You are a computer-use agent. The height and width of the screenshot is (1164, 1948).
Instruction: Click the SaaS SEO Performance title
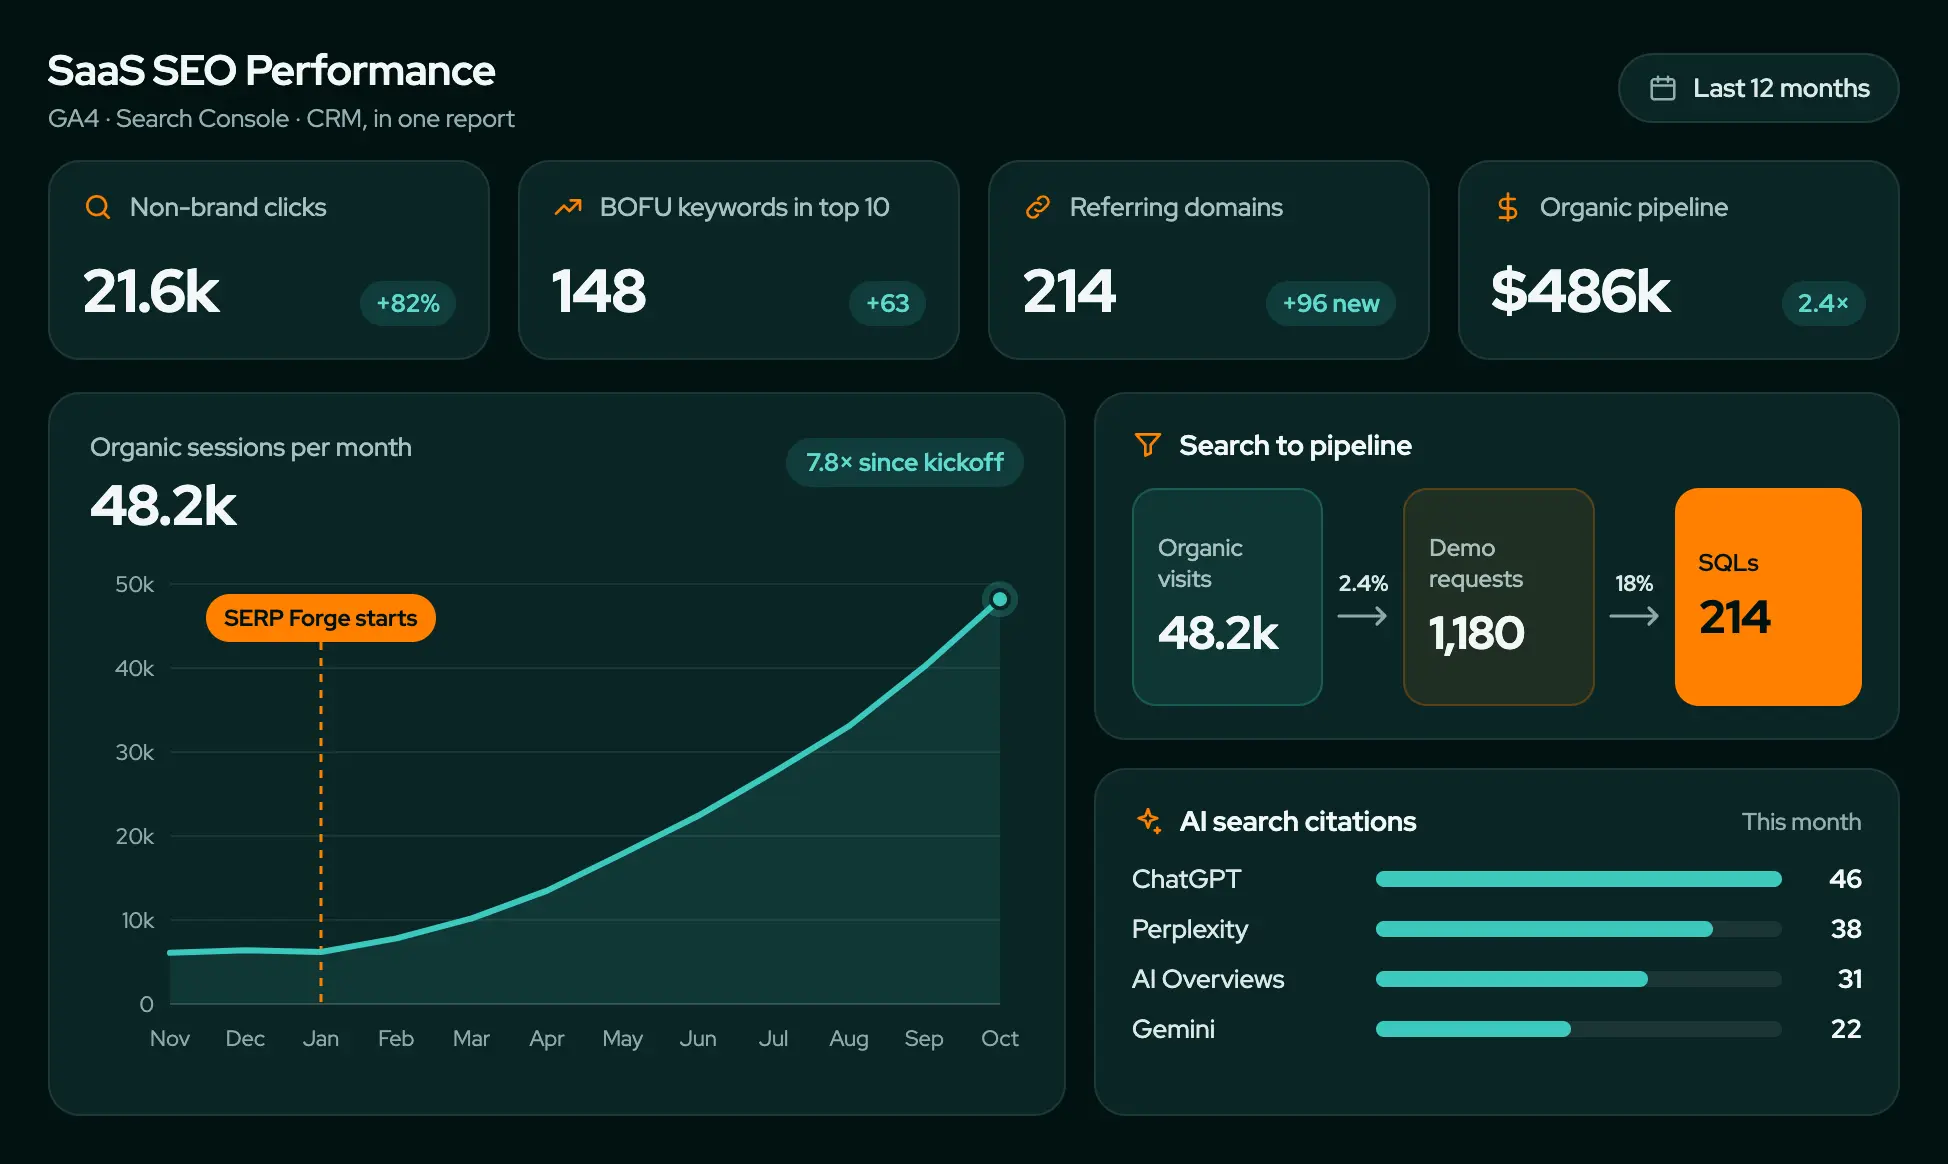[x=271, y=70]
